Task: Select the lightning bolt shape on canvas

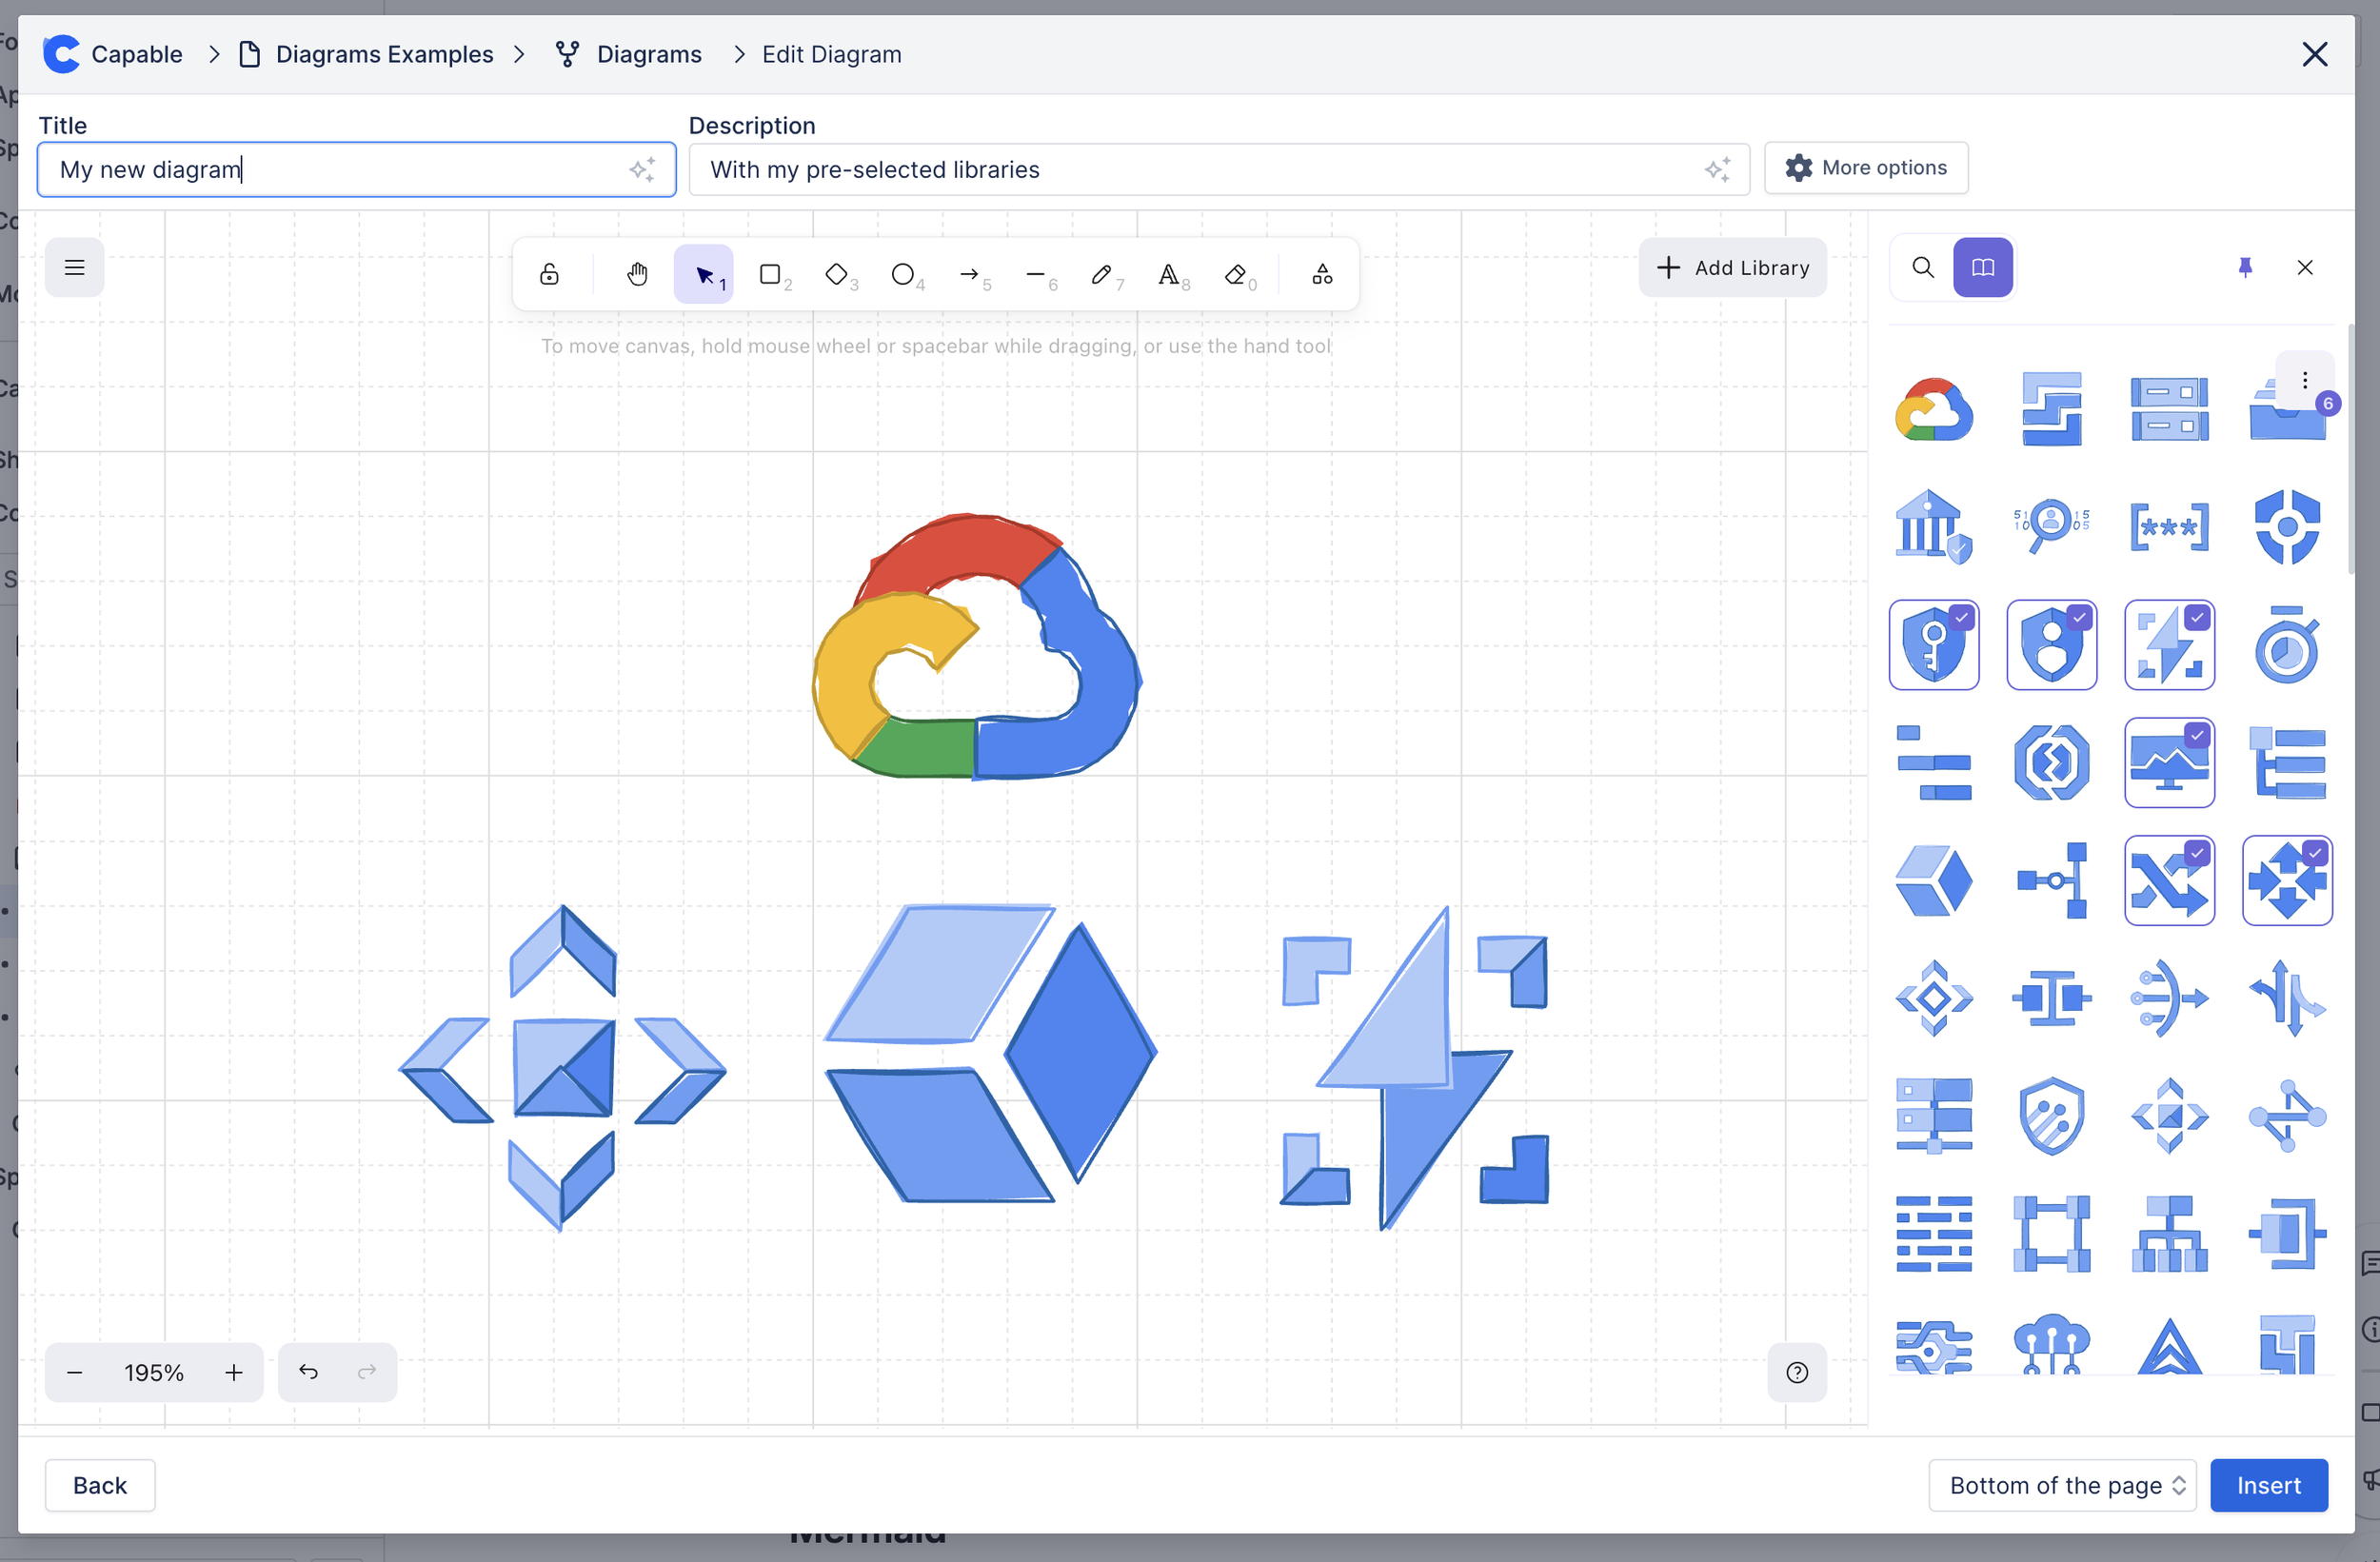Action: click(1415, 1068)
